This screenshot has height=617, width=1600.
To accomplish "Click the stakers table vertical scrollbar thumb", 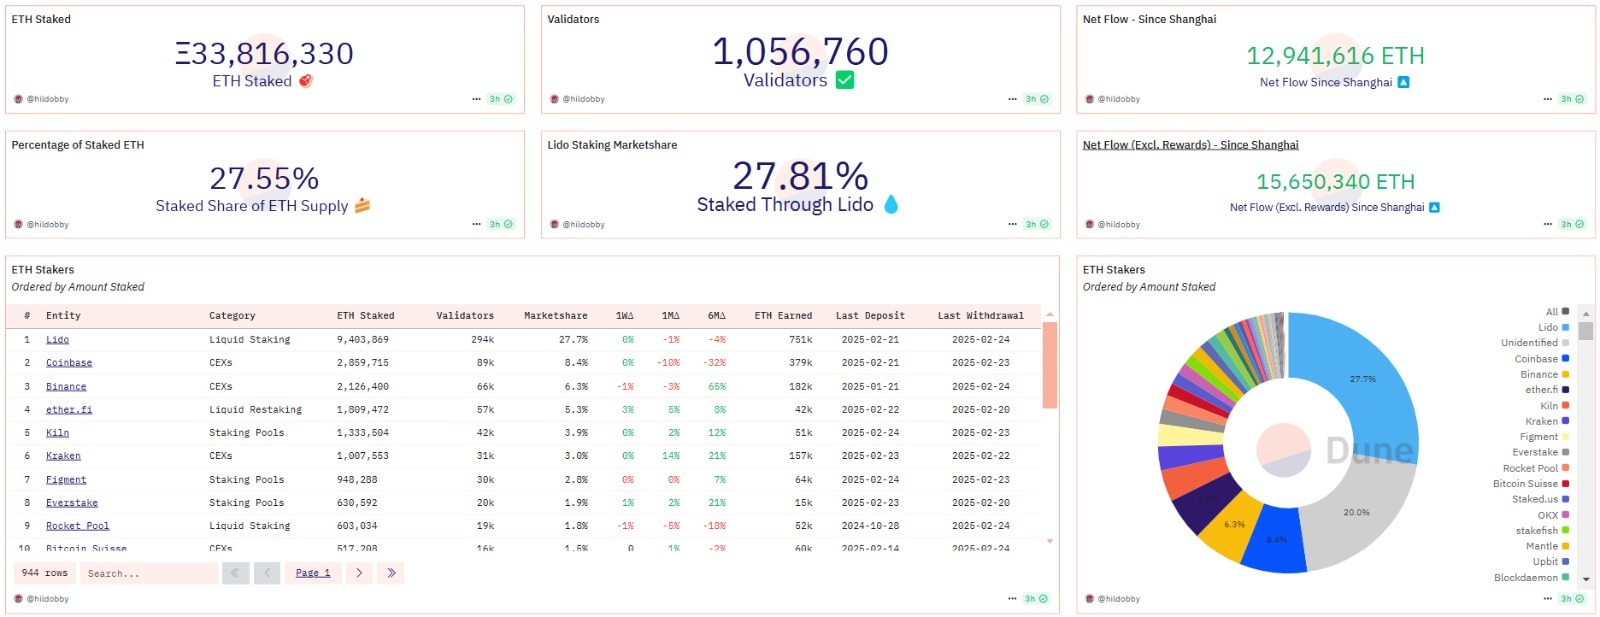I will [1049, 365].
